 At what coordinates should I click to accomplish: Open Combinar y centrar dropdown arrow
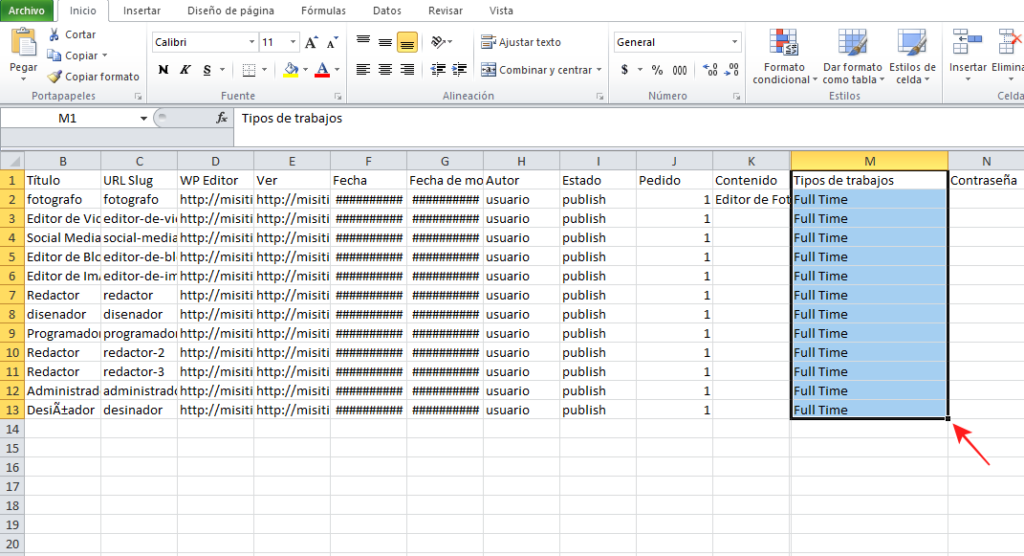[599, 69]
